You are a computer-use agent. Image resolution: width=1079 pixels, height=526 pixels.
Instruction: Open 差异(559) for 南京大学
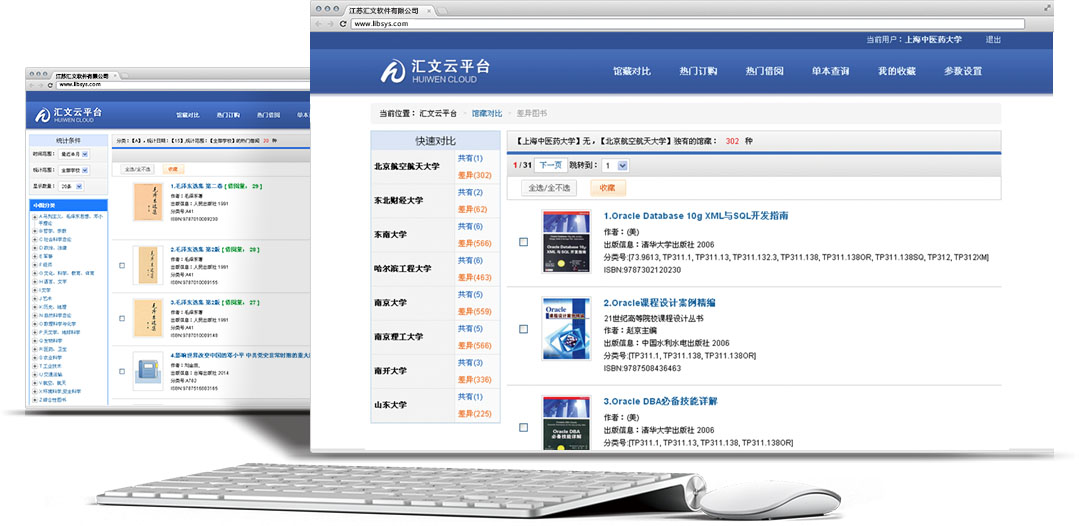pyautogui.click(x=475, y=311)
